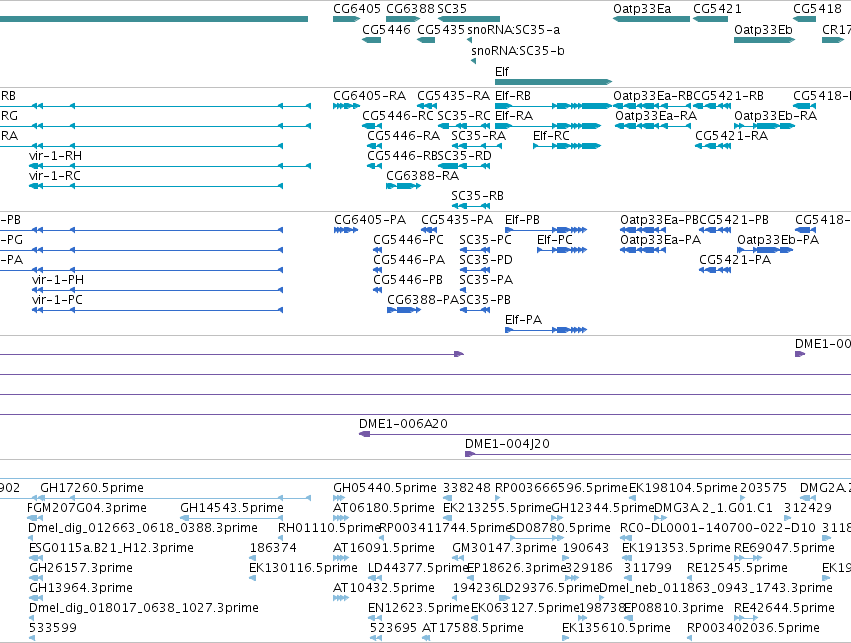Click EST FGM207G04.3prime

(x=87, y=508)
